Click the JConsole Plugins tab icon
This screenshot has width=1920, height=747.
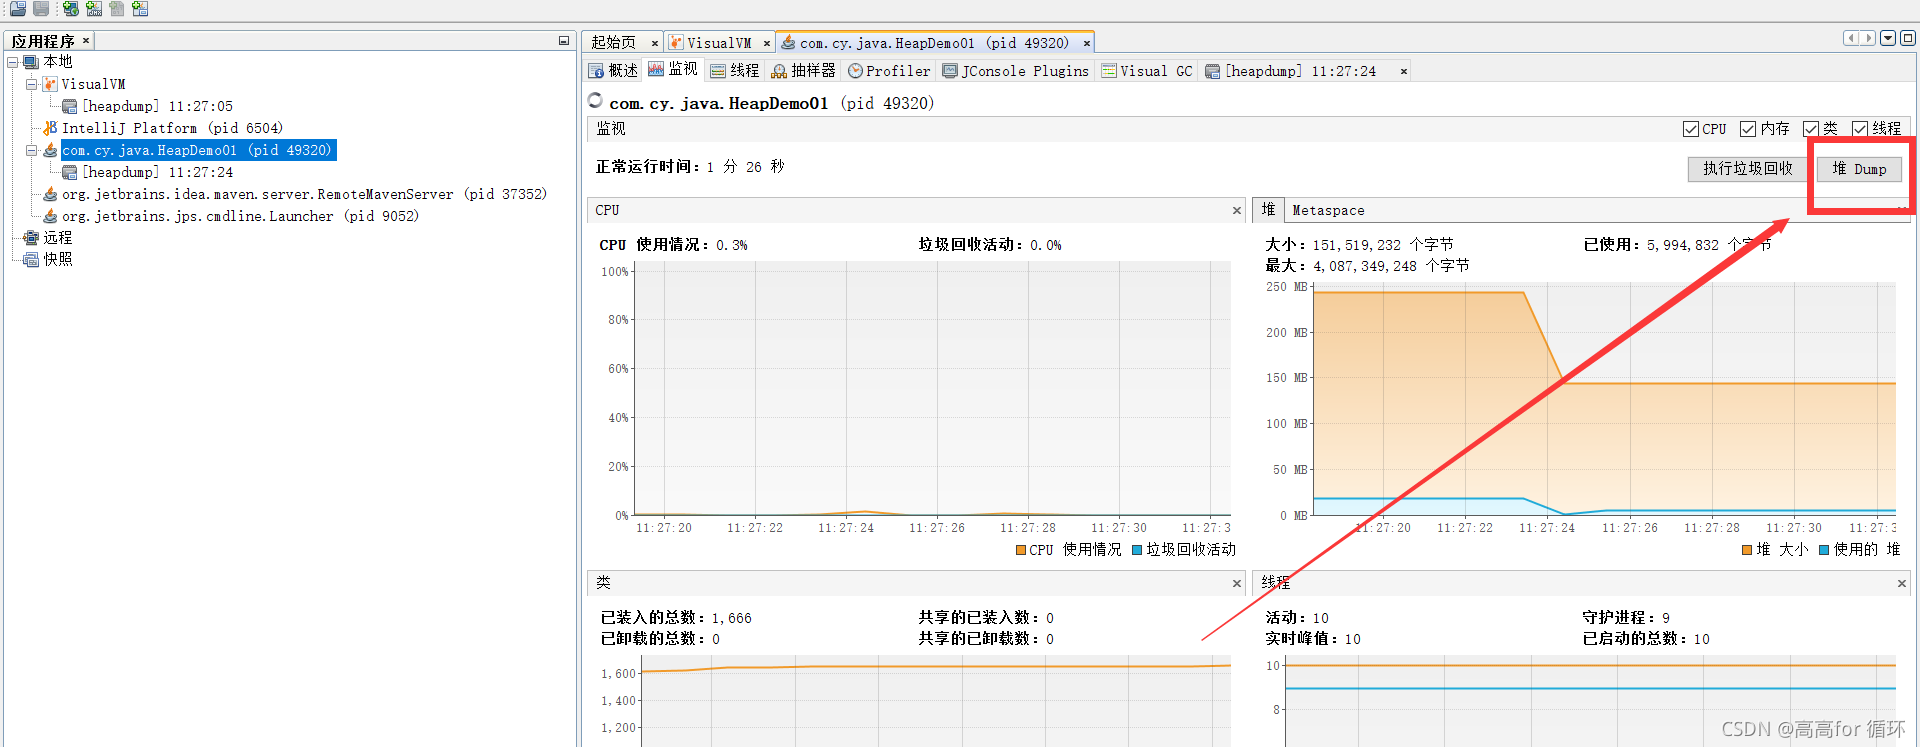coord(951,71)
